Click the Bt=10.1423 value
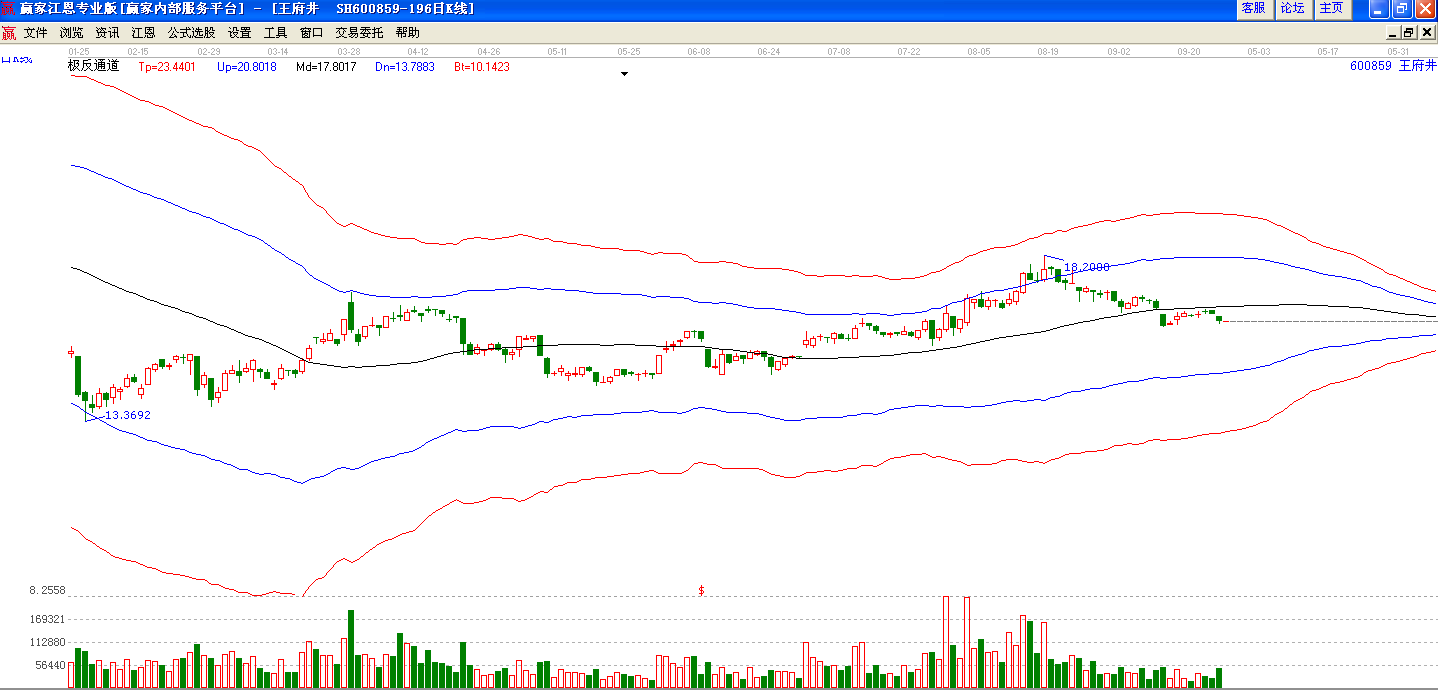Image resolution: width=1438 pixels, height=693 pixels. [482, 67]
